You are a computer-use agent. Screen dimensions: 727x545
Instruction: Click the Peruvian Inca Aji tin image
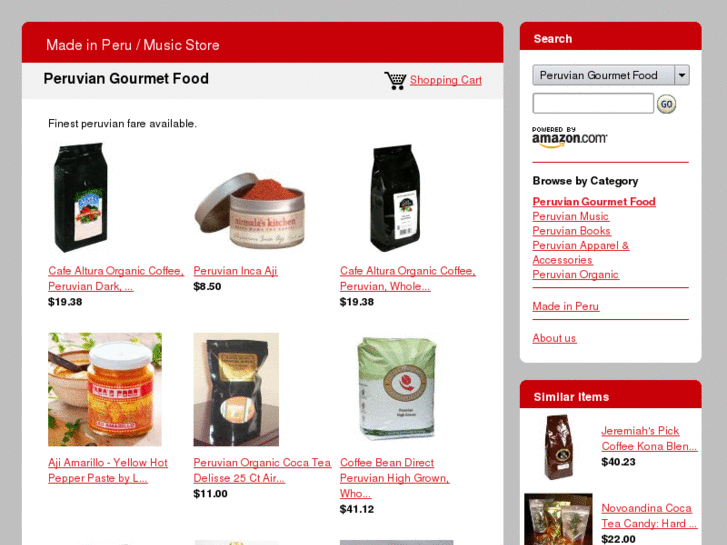coord(250,210)
